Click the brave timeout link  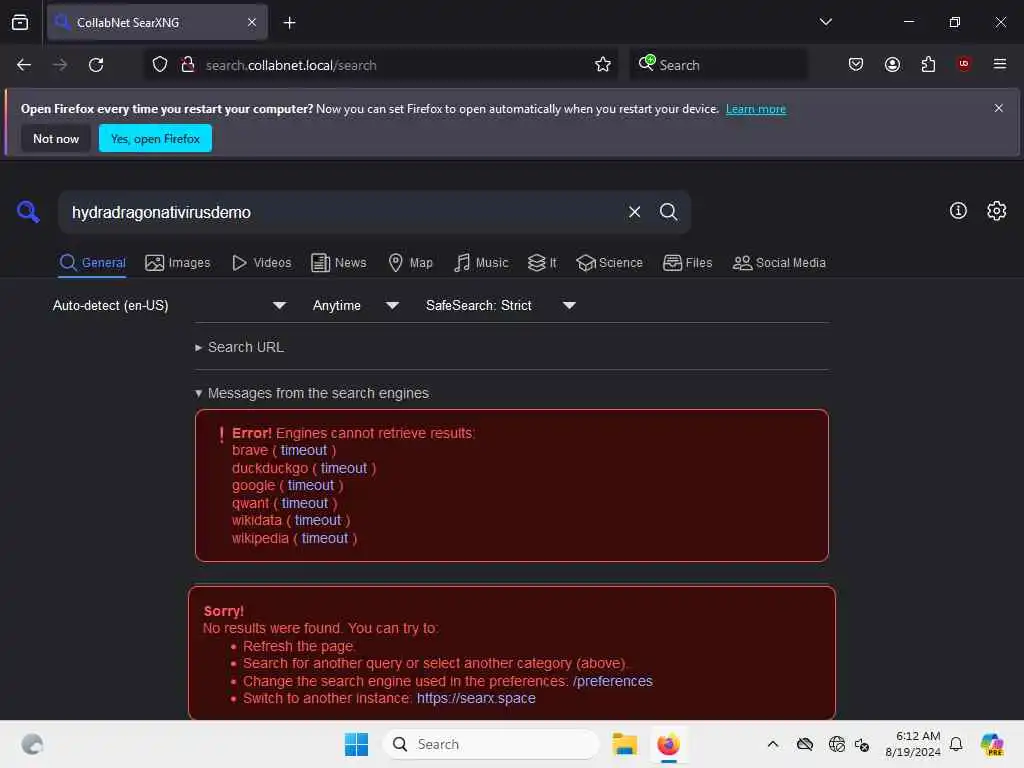coord(304,450)
